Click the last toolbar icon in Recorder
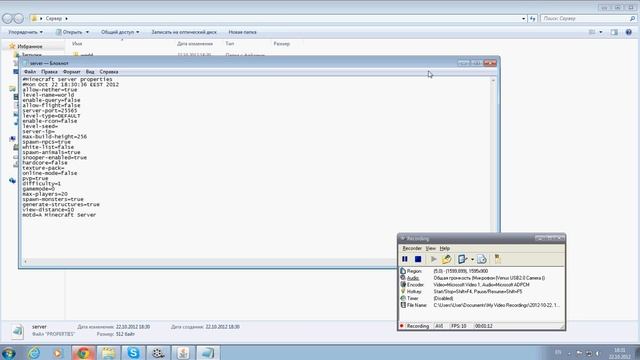The image size is (640, 360). 498,259
